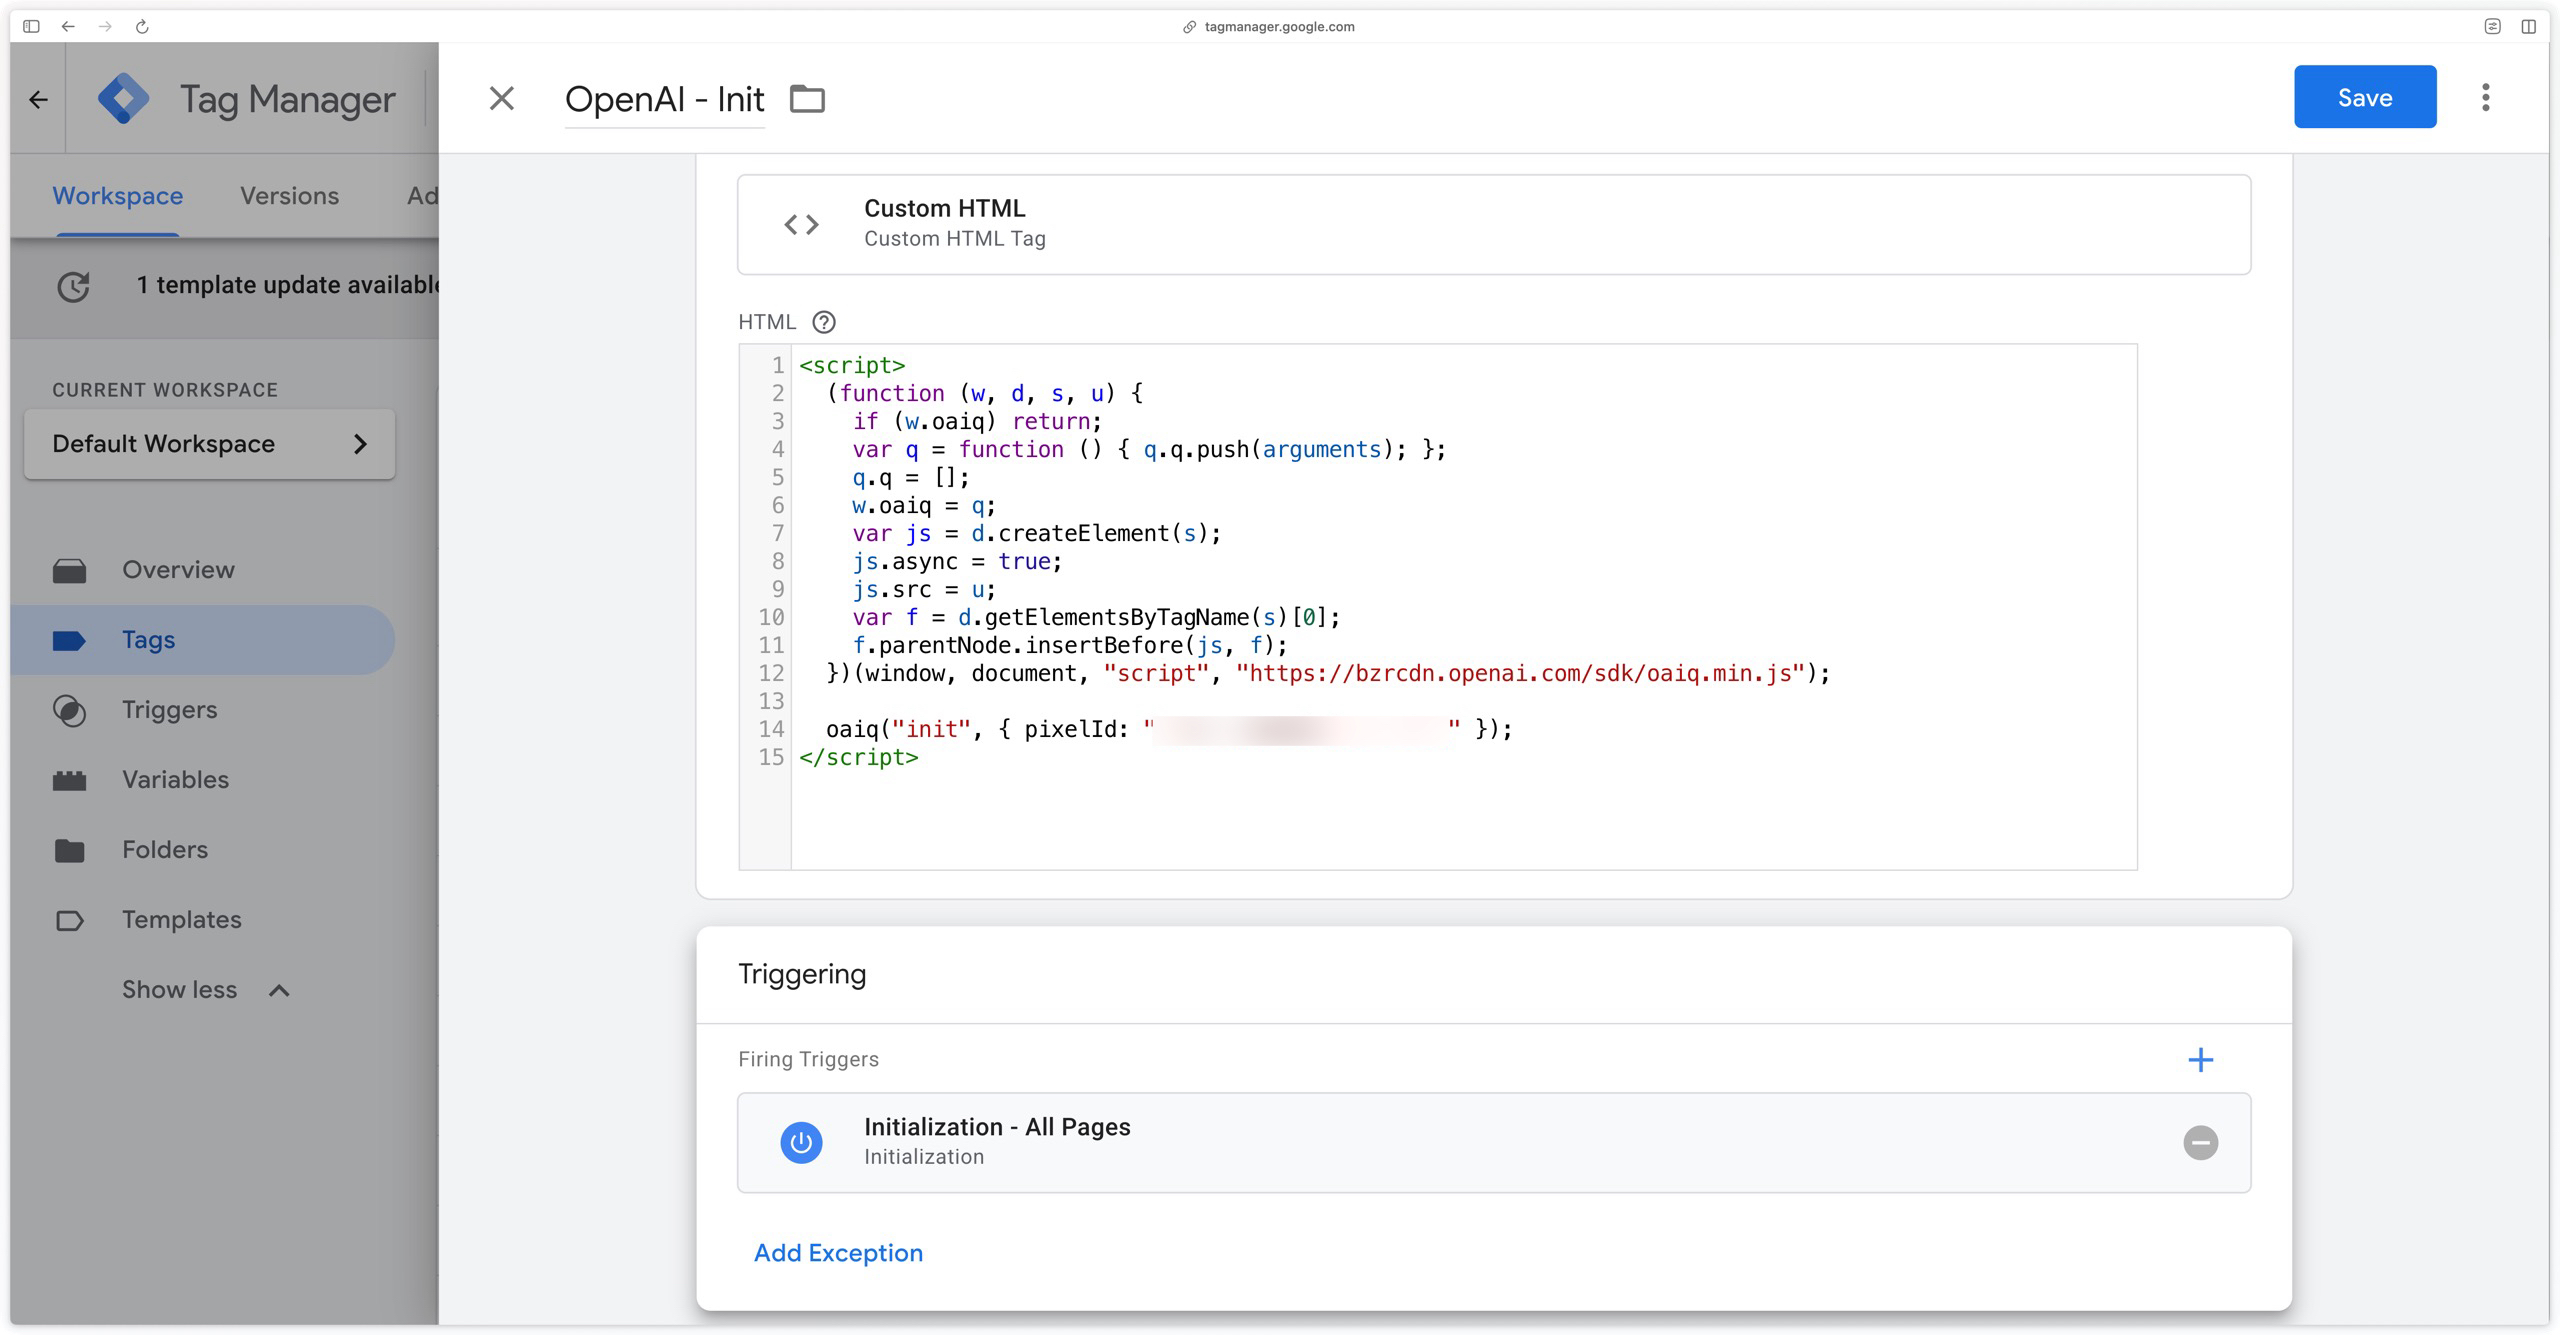Open Folders in the sidebar
The width and height of the screenshot is (2560, 1335).
pos(165,850)
